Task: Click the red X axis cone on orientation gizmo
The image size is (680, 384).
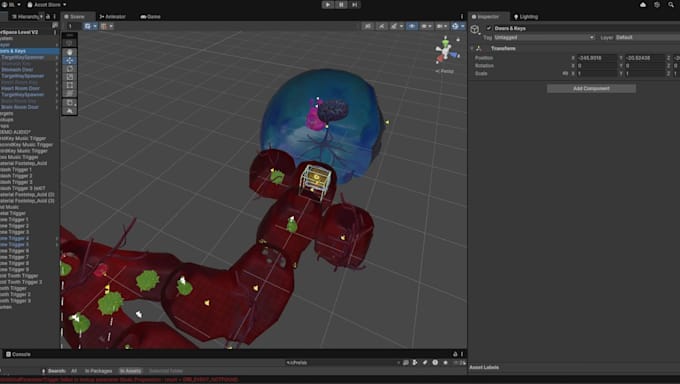Action: click(x=439, y=58)
